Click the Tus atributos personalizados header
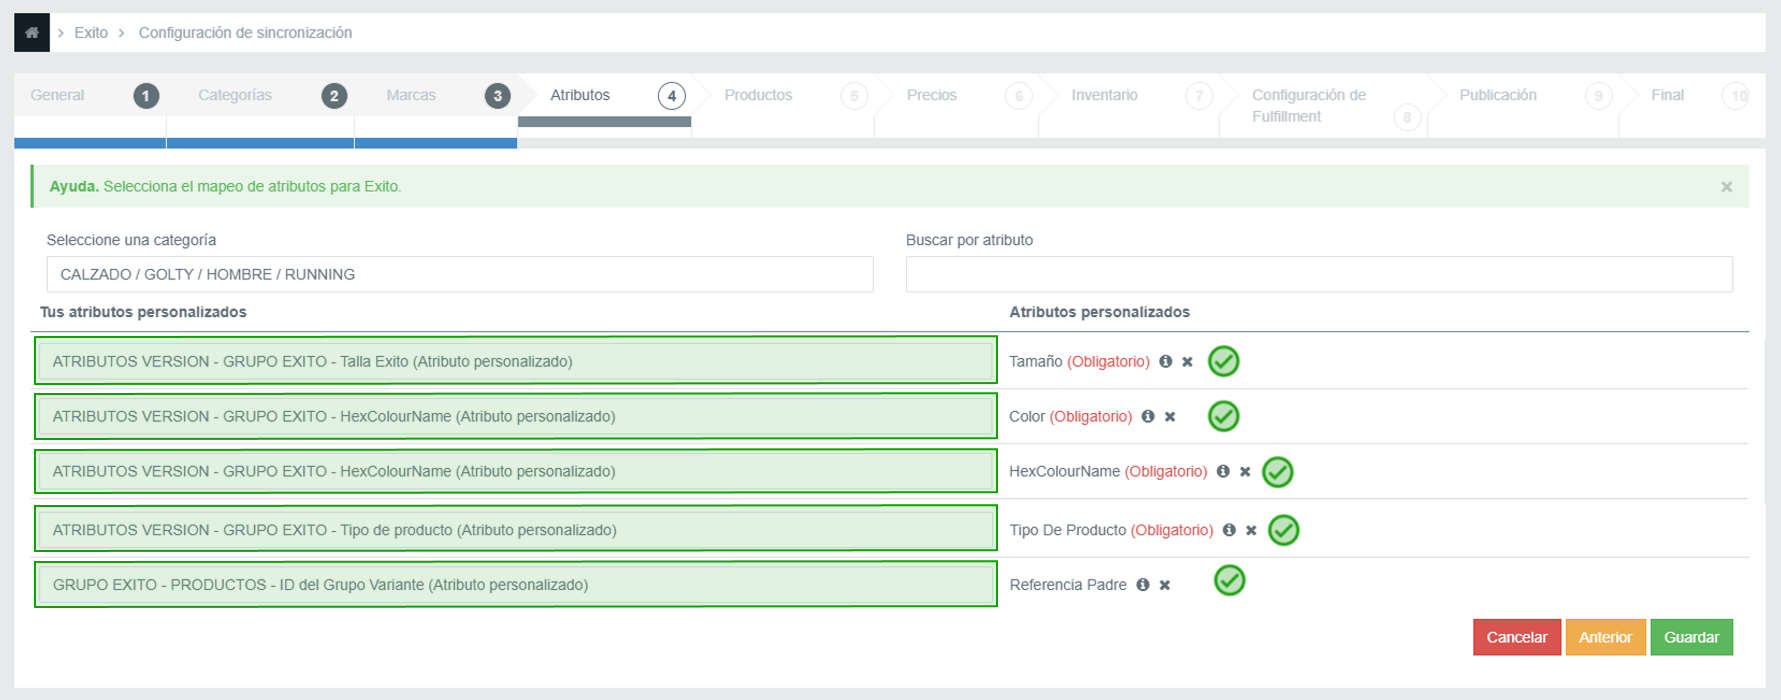1781x700 pixels. (143, 312)
